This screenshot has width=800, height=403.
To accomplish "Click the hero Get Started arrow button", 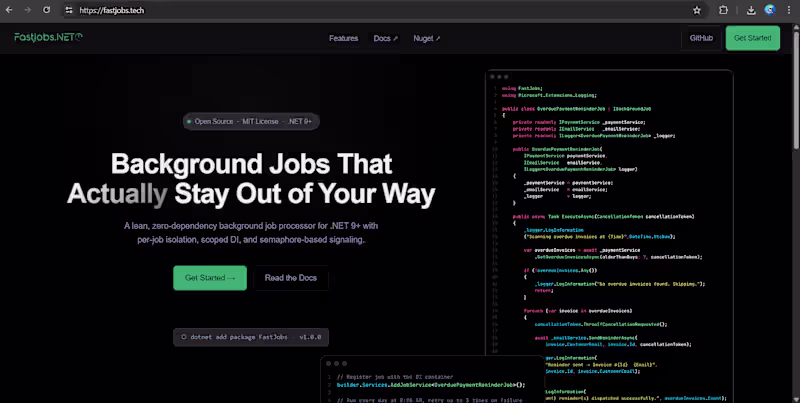I will click(x=210, y=278).
